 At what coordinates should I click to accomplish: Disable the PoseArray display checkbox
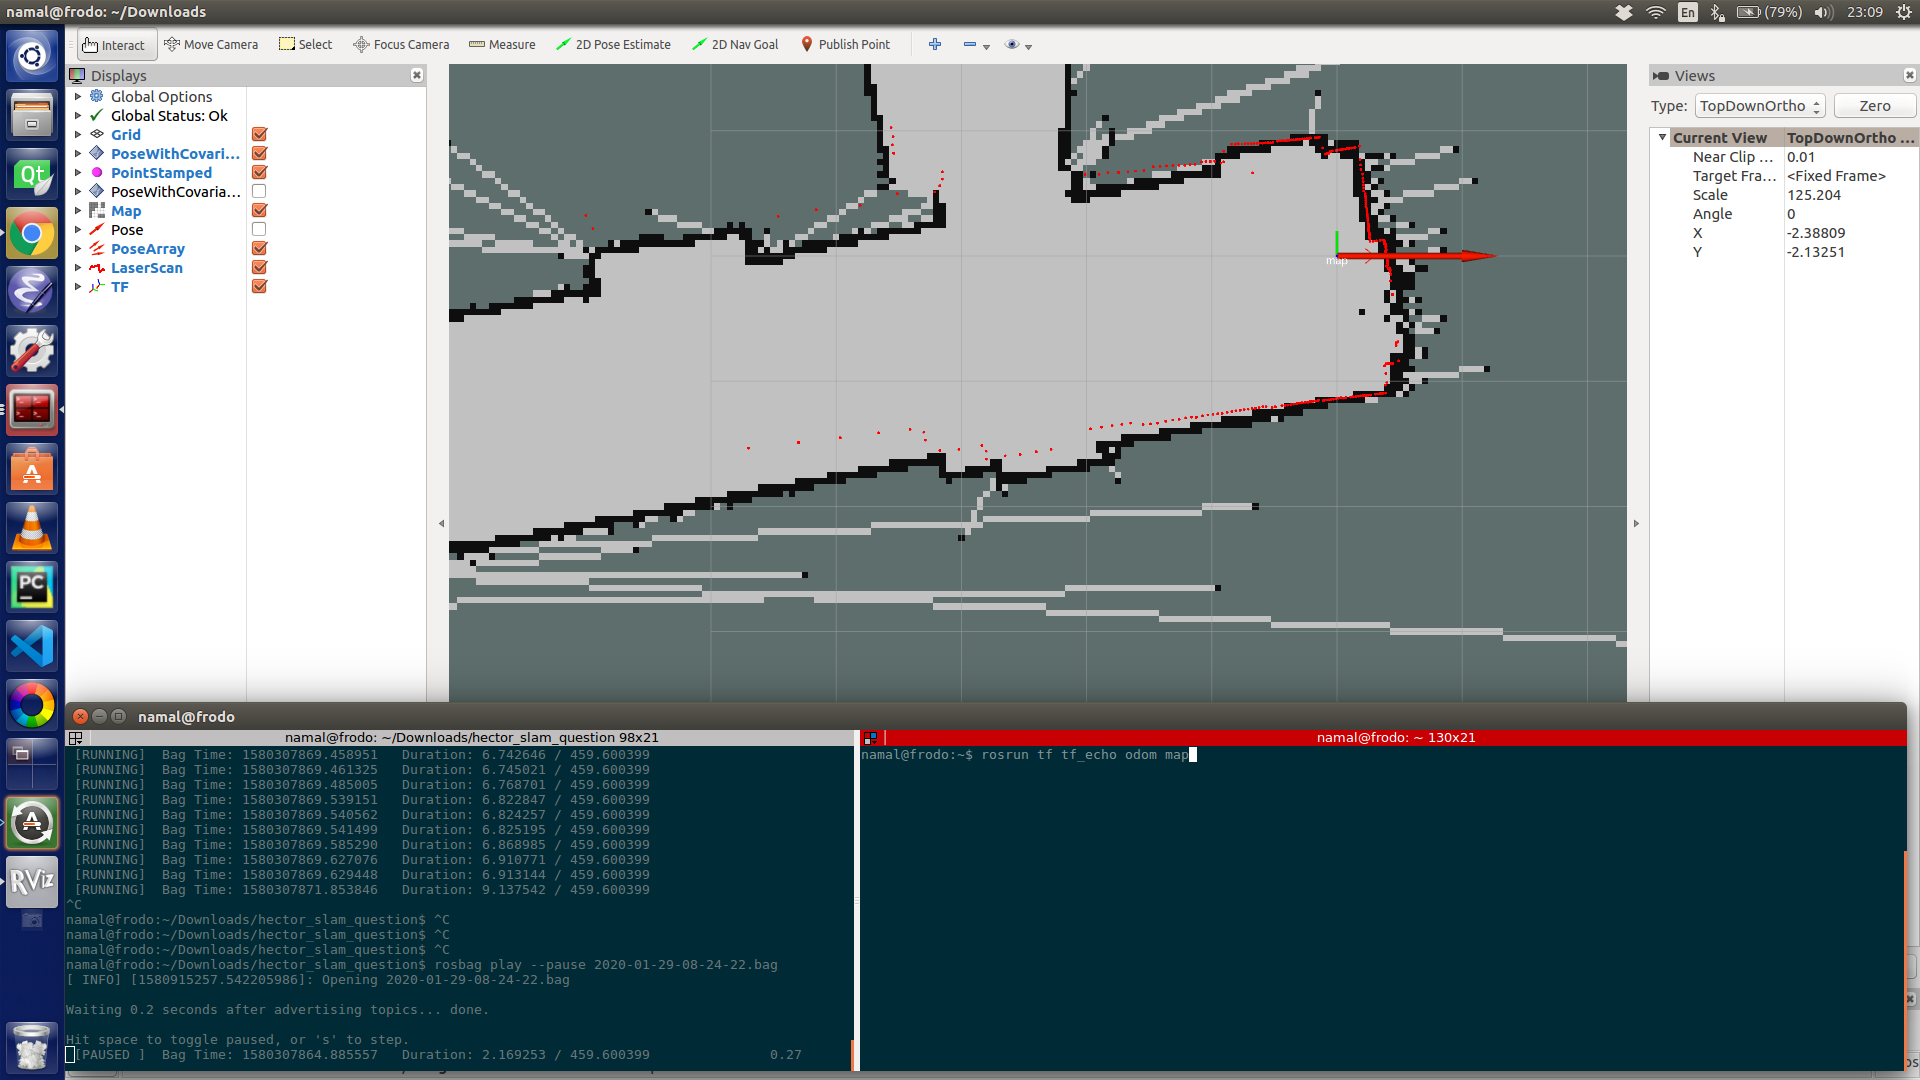[259, 248]
